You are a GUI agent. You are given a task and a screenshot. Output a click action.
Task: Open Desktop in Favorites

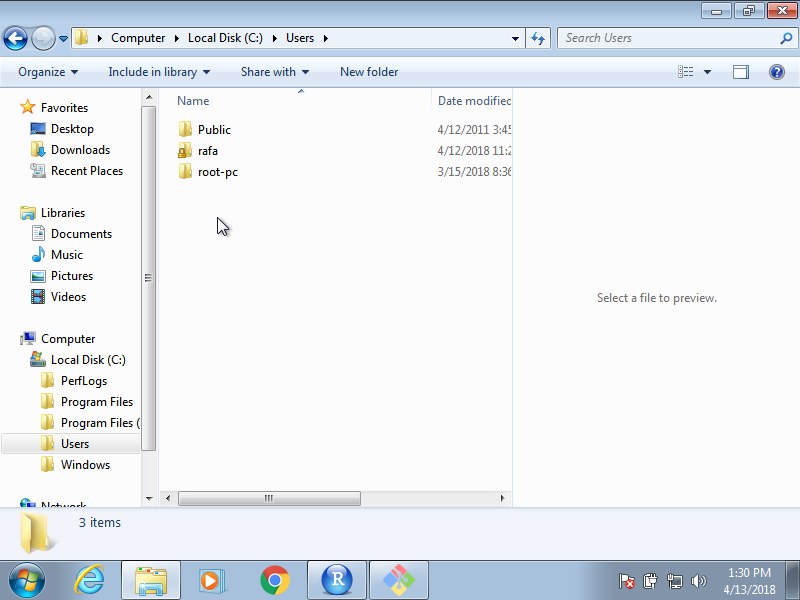tap(72, 129)
